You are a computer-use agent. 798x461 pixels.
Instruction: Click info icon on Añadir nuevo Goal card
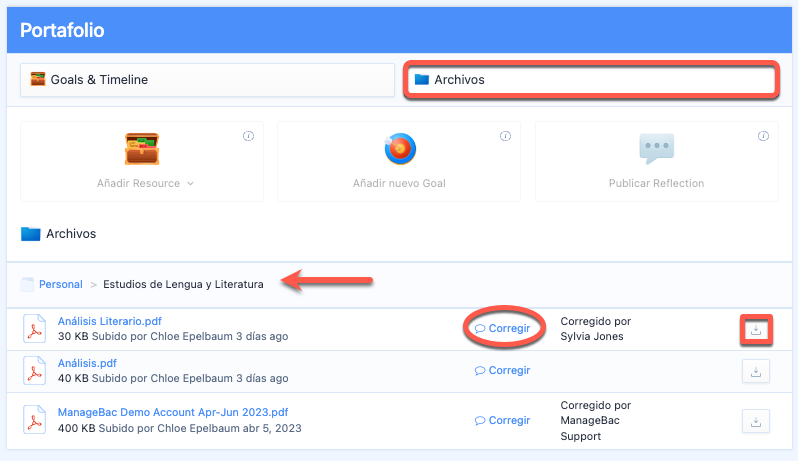click(505, 136)
